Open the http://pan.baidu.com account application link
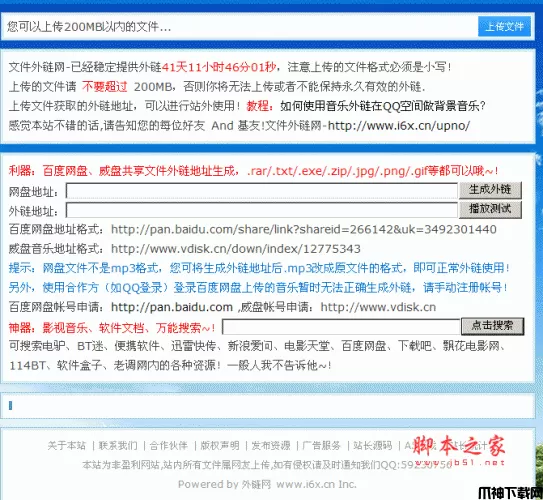Screen dimensions: 543x500 point(172,307)
